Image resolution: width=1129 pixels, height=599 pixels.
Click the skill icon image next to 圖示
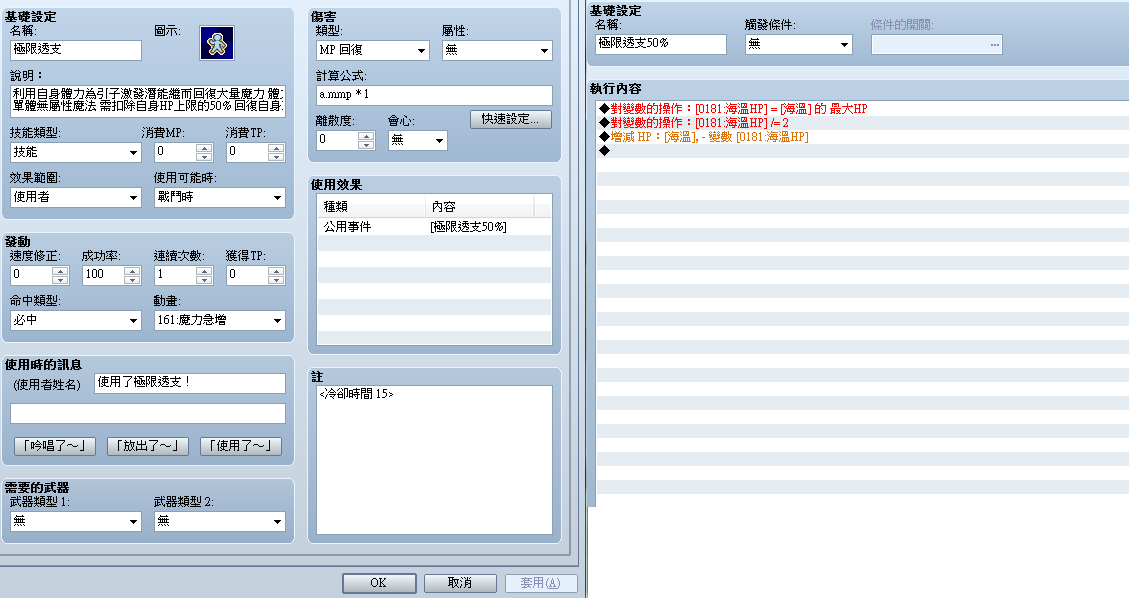coord(217,44)
